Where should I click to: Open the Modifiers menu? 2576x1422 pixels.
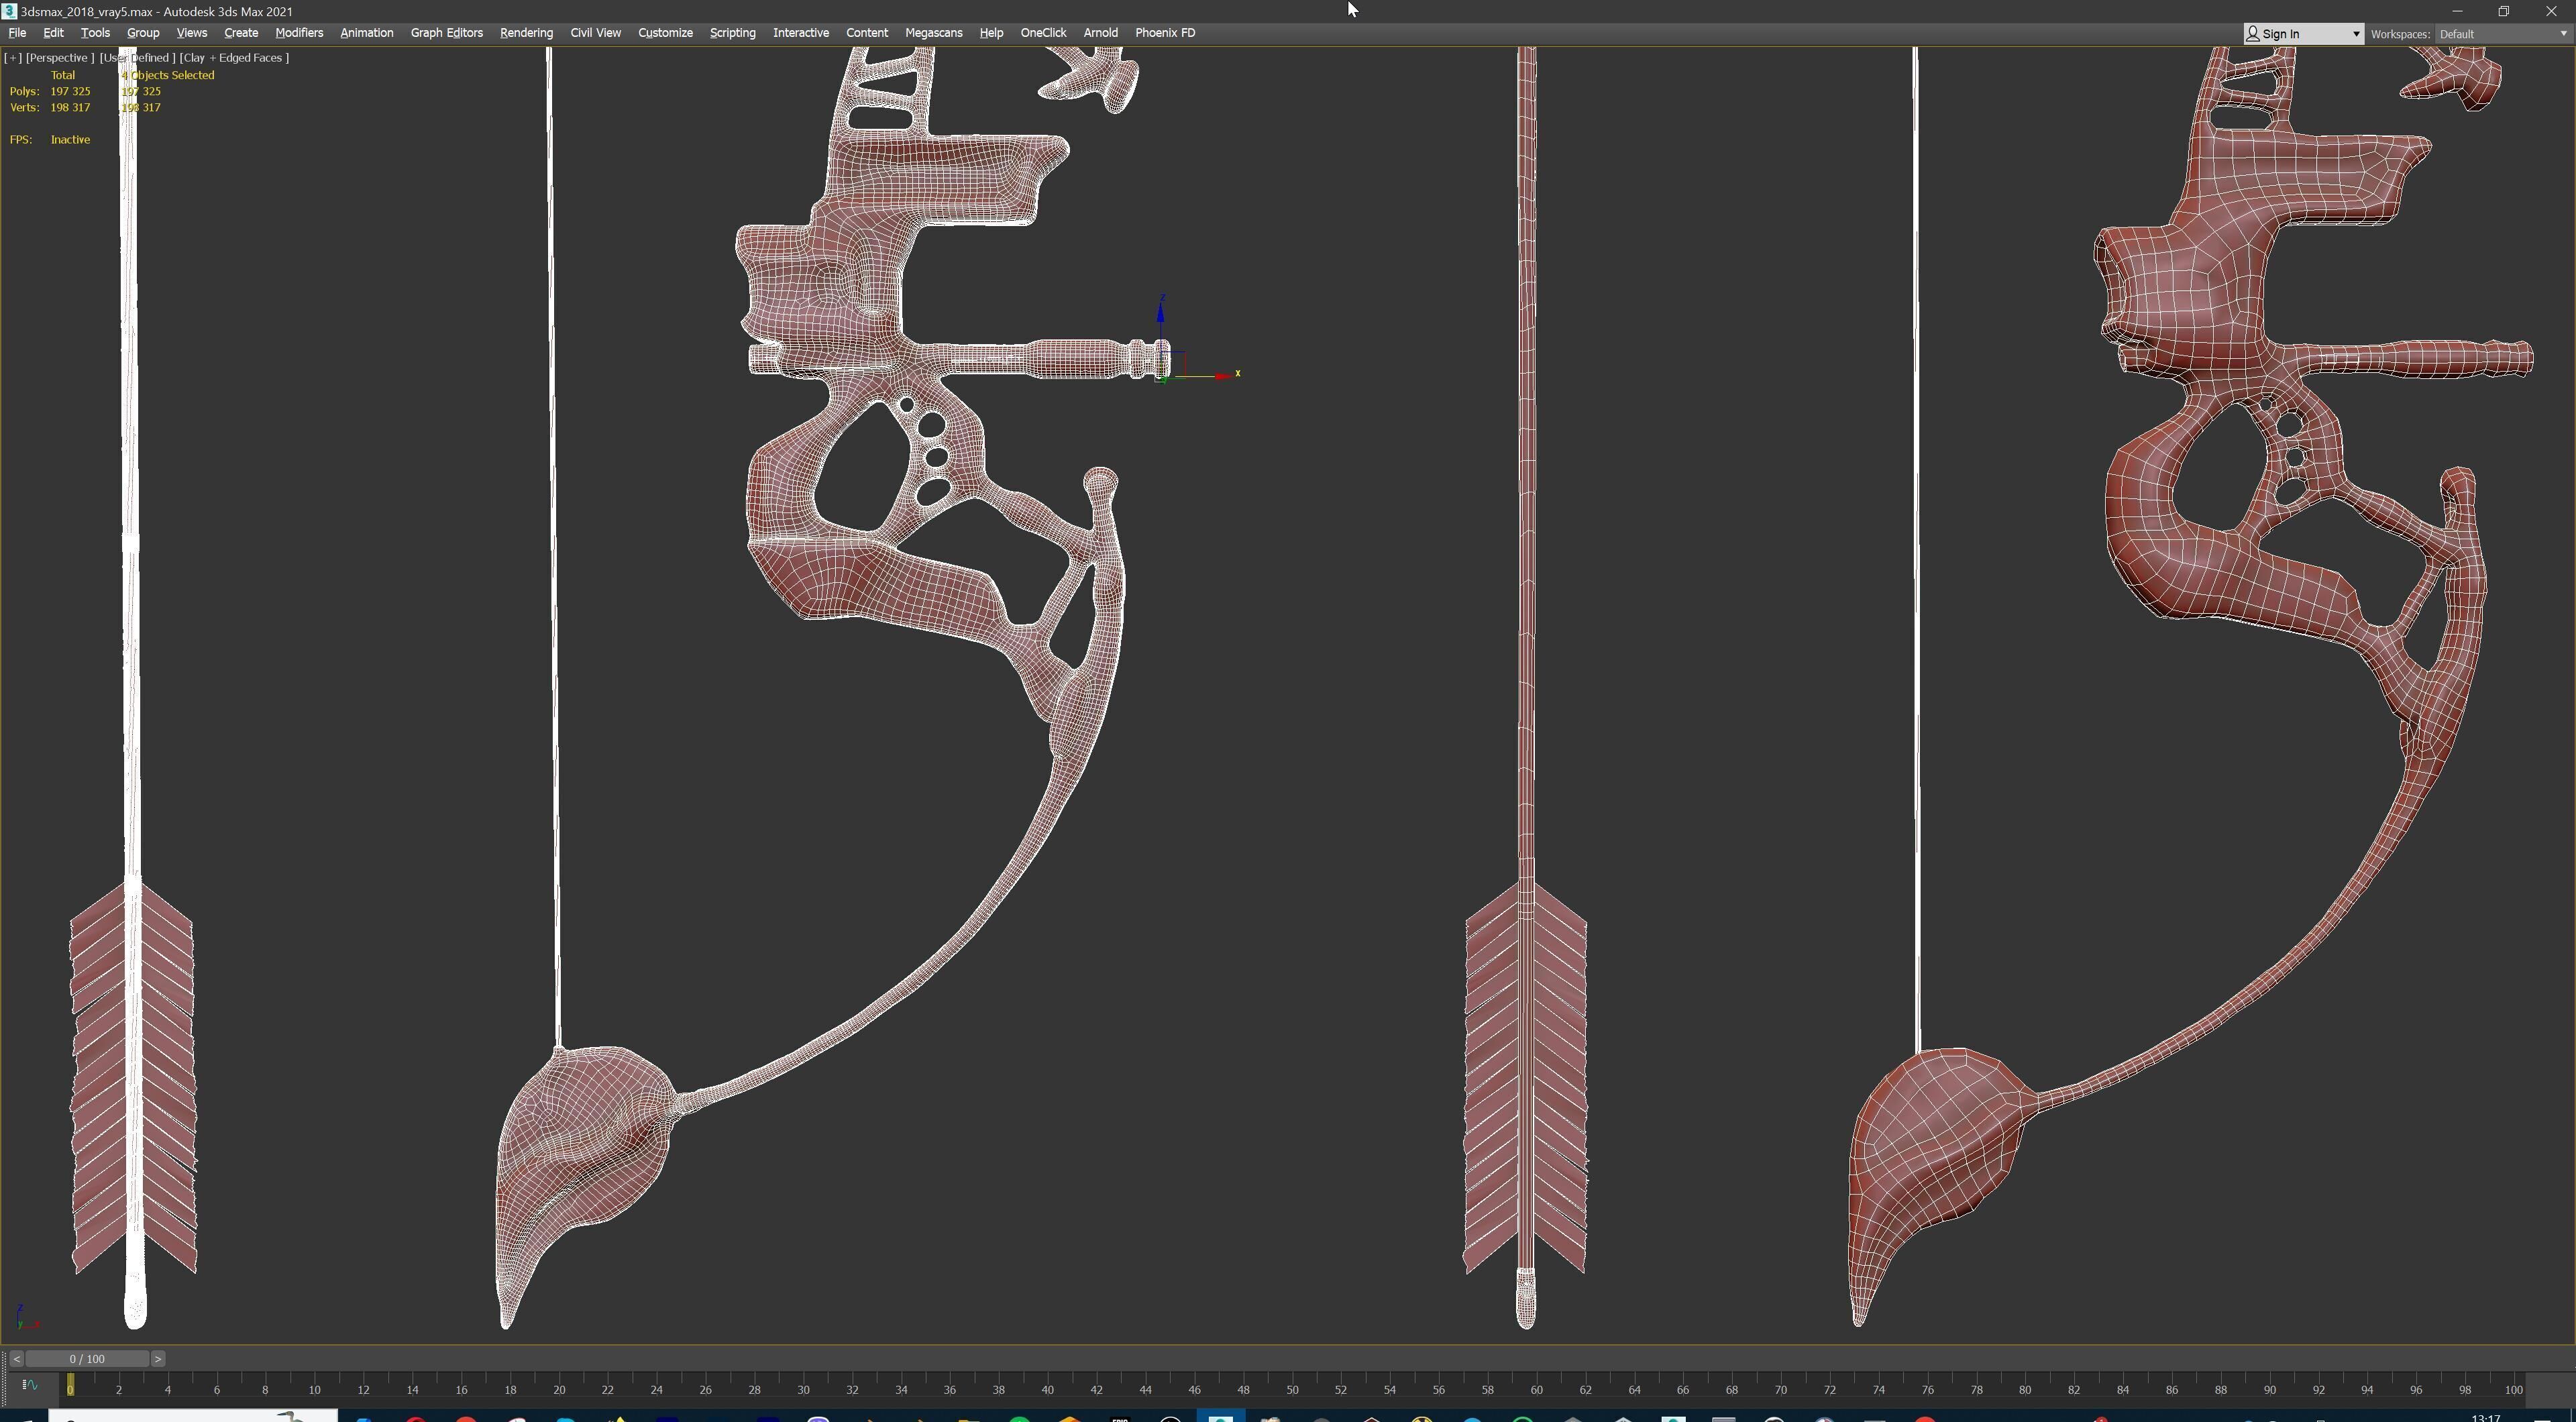click(299, 33)
